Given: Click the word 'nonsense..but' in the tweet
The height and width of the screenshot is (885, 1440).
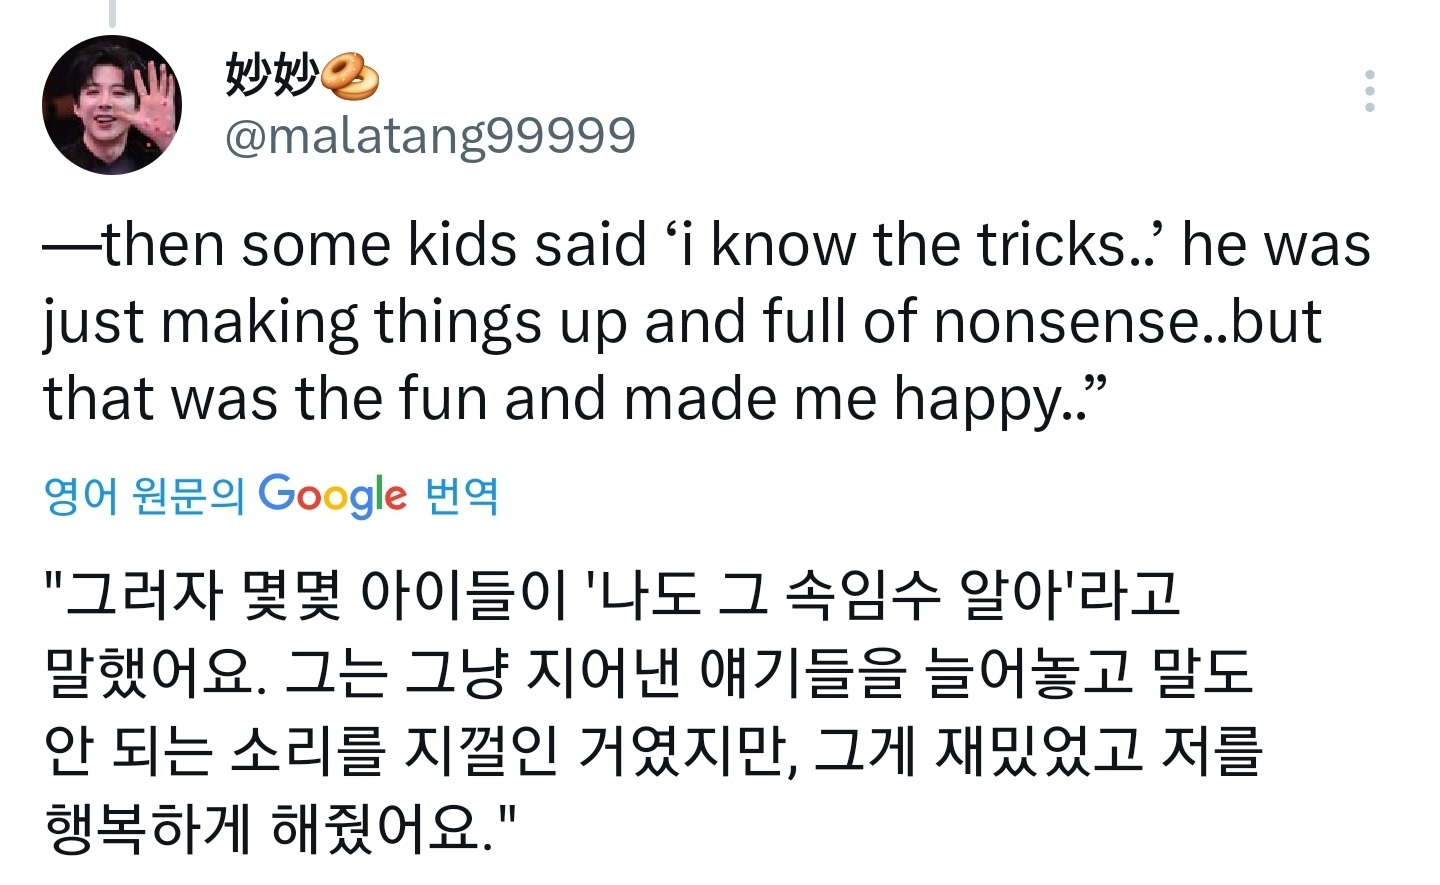Looking at the screenshot, I should point(1127,322).
